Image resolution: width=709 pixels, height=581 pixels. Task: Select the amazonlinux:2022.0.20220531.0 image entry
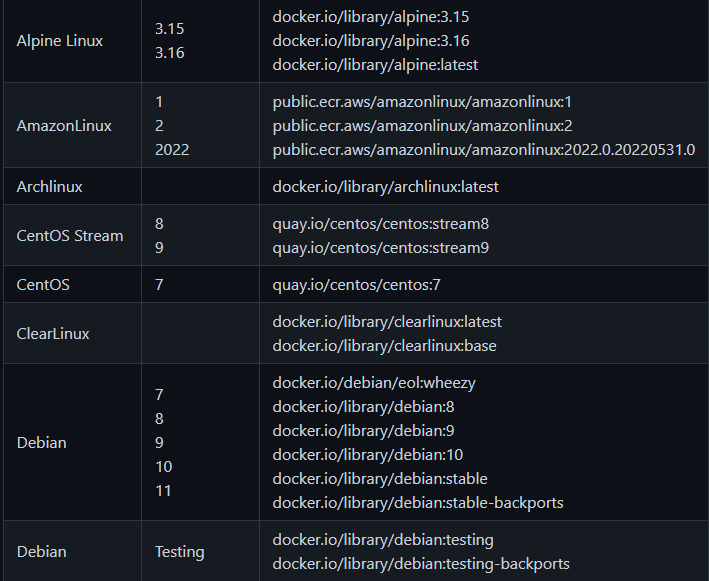click(x=484, y=150)
